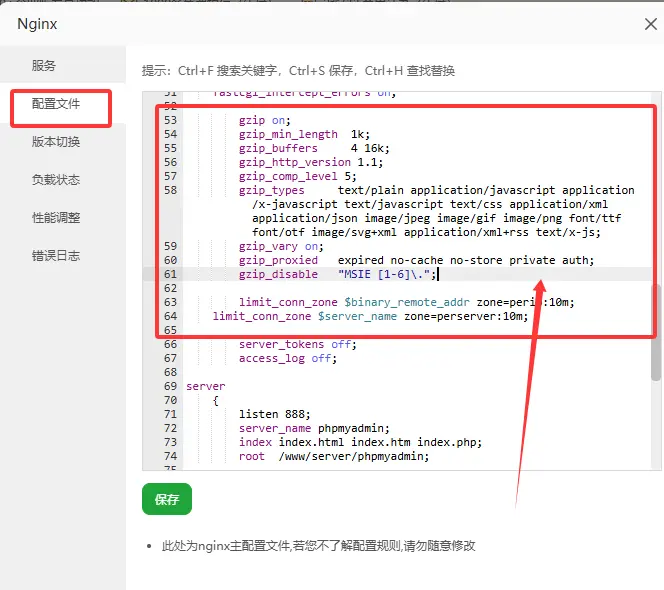The image size is (664, 590).
Task: View the 错误日志 tab
Action: (x=63, y=256)
